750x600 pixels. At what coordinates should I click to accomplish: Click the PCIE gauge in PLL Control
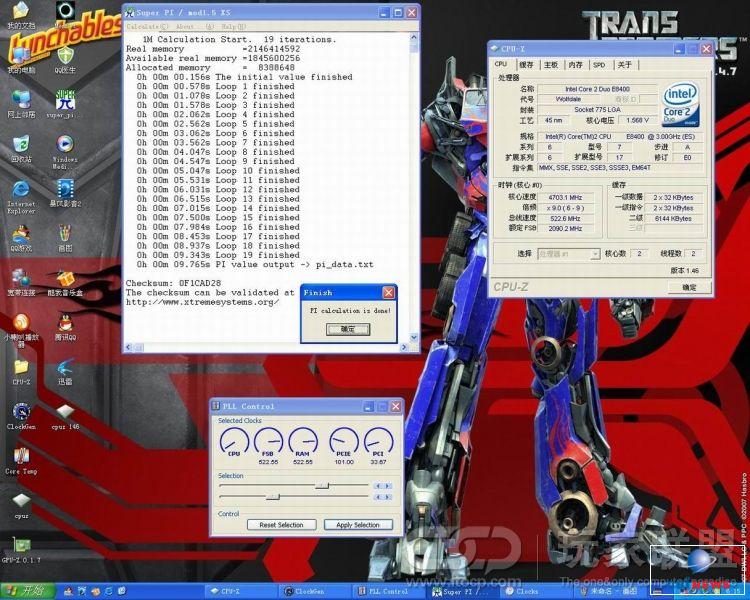click(x=344, y=442)
